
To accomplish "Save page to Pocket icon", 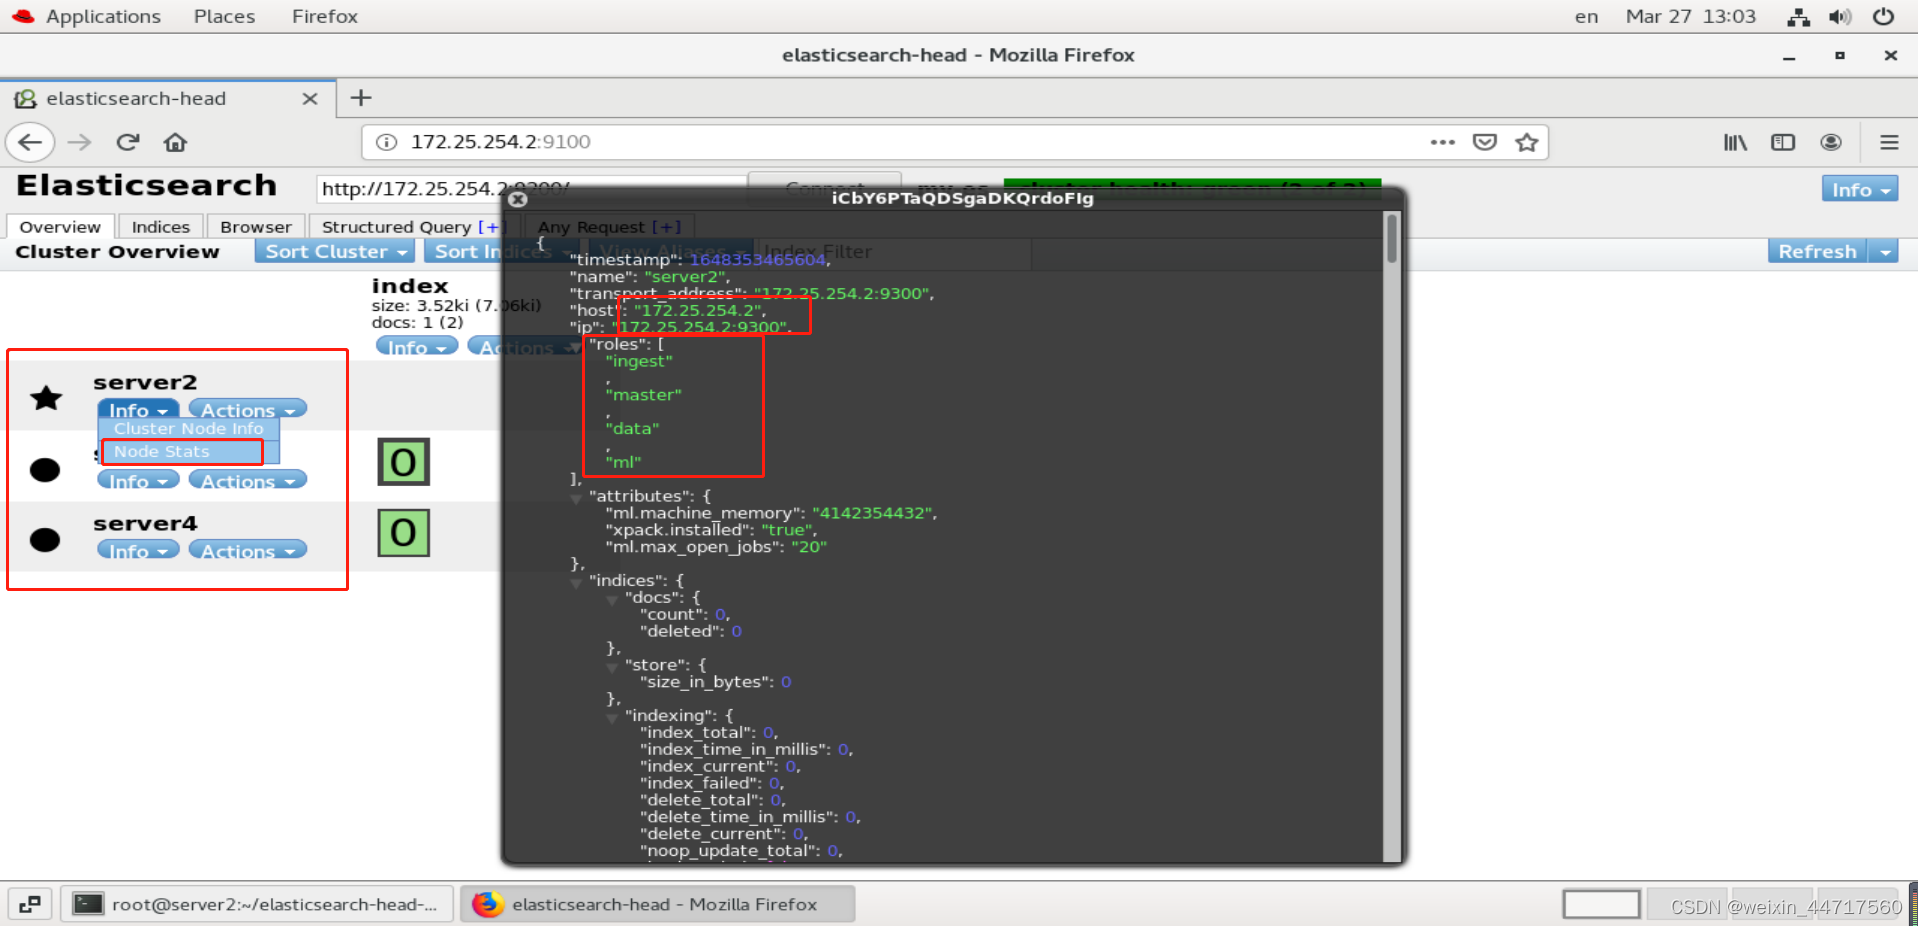I will click(1485, 142).
